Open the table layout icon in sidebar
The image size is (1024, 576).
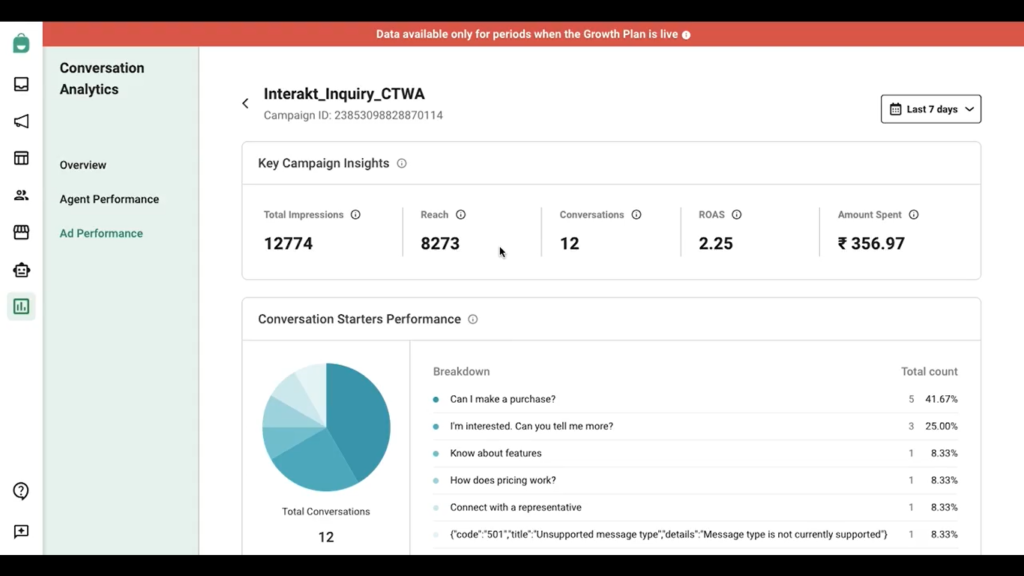coord(21,158)
